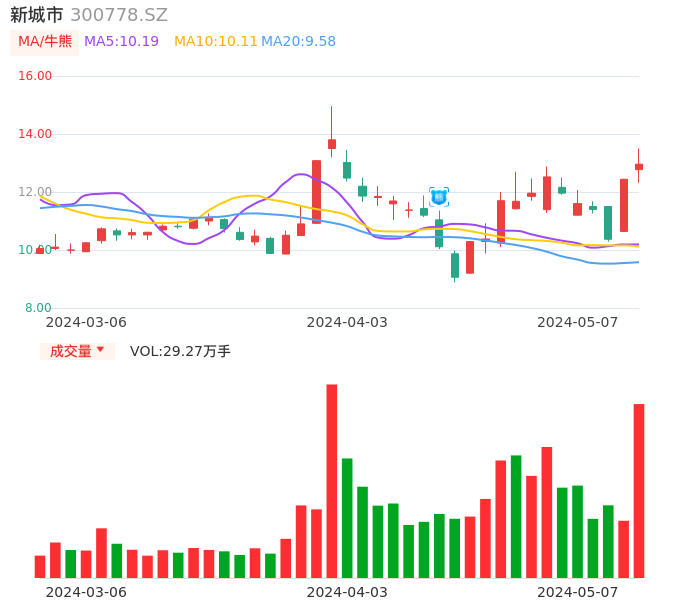Click the 成交量 volume label text
The height and width of the screenshot is (606, 686).
tap(70, 351)
